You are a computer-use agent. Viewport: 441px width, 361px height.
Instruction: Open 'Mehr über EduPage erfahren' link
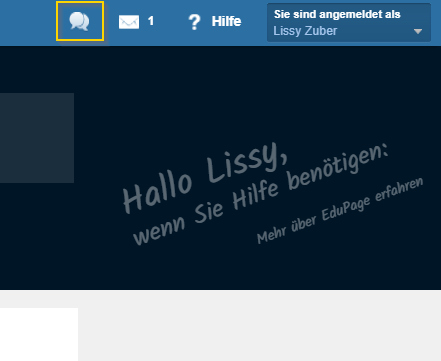340,210
